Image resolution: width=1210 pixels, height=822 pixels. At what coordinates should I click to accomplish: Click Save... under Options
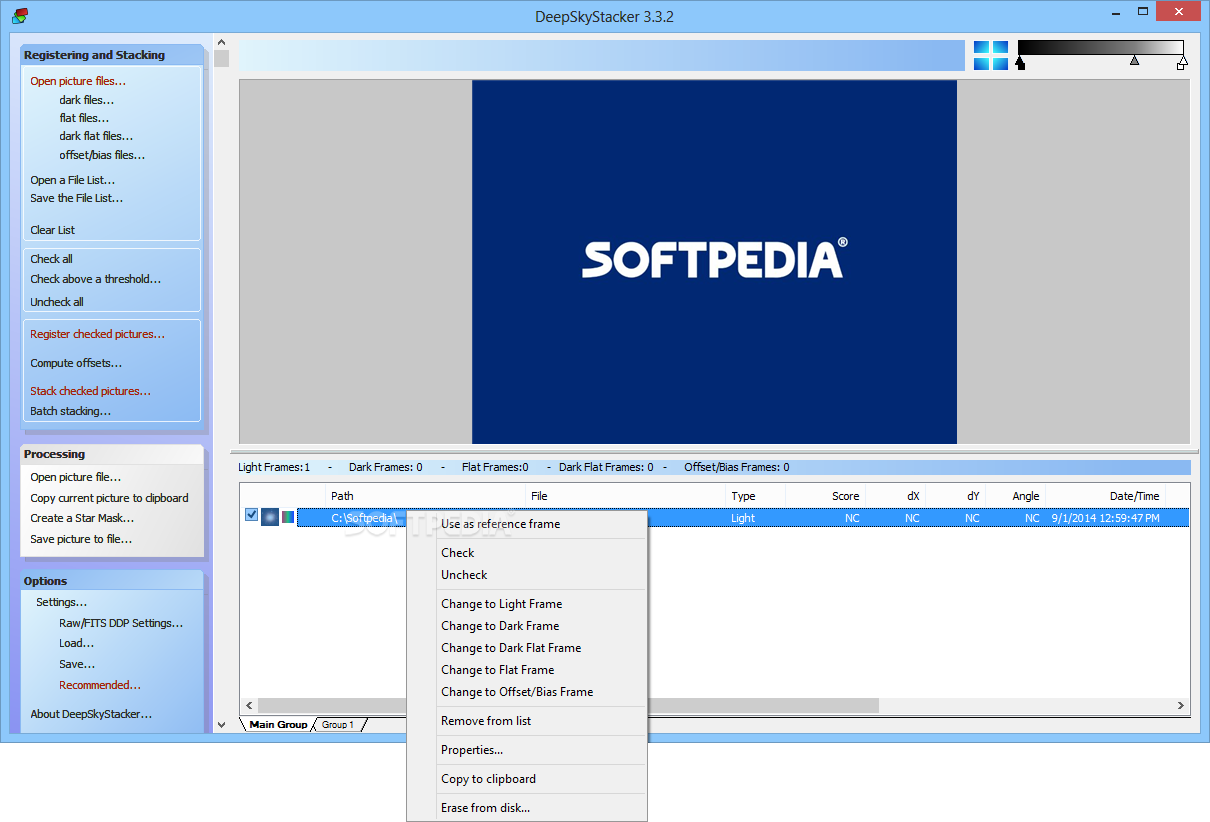(77, 664)
